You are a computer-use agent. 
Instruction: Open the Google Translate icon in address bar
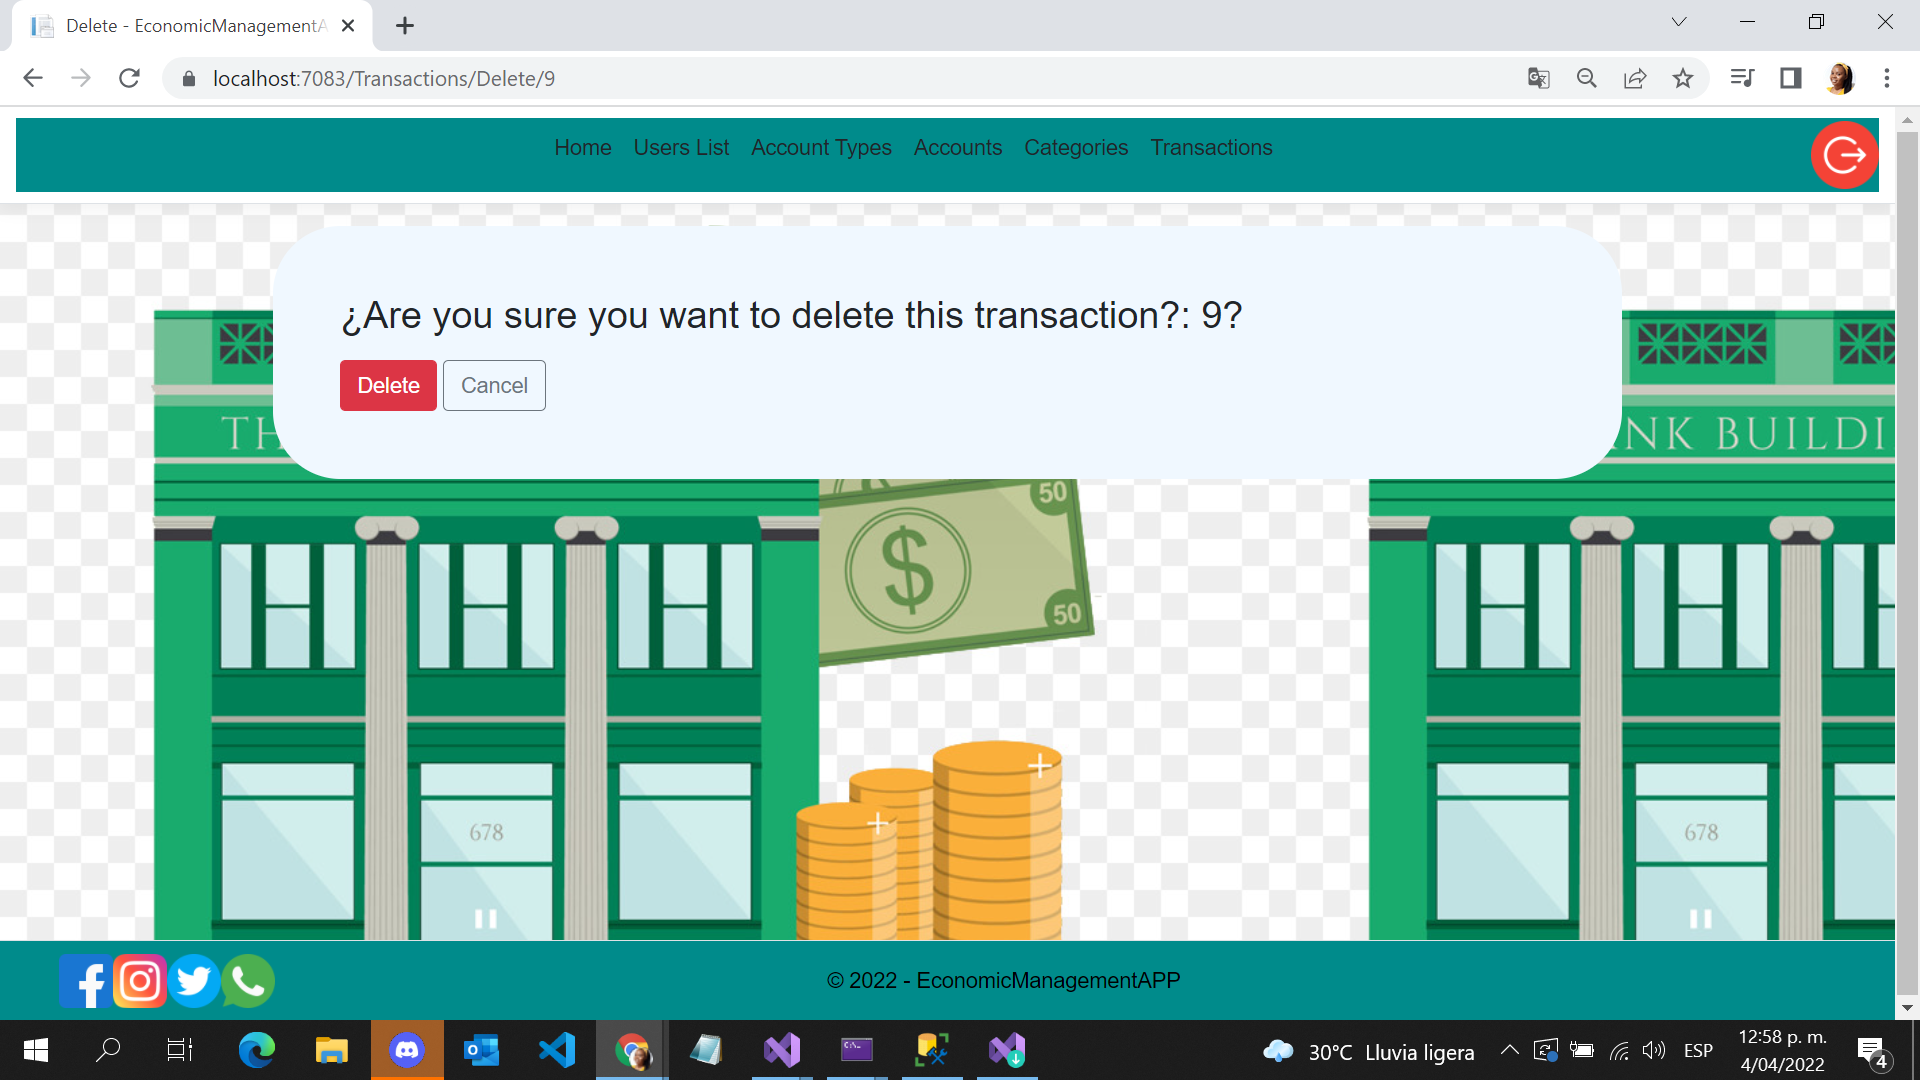(x=1539, y=78)
